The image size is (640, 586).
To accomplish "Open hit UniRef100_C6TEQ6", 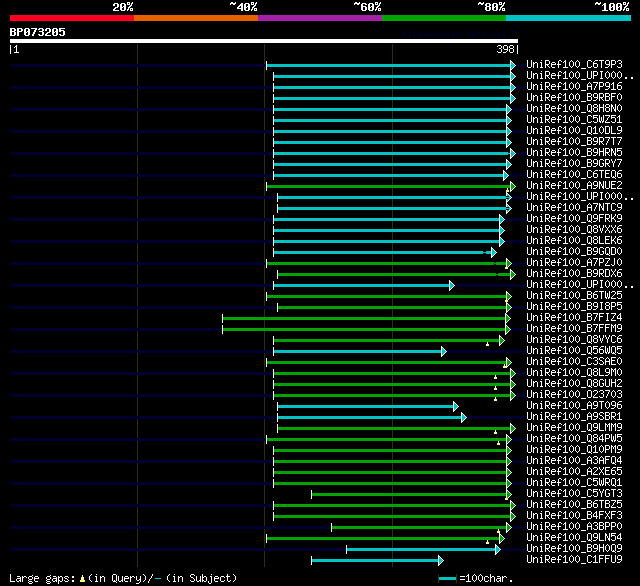I will coord(574,175).
